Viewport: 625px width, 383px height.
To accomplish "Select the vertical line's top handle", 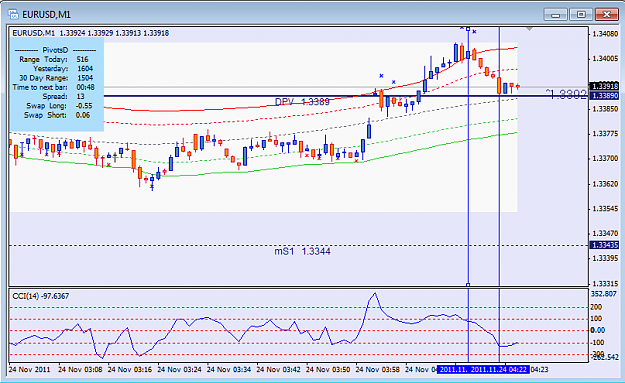I will click(468, 29).
